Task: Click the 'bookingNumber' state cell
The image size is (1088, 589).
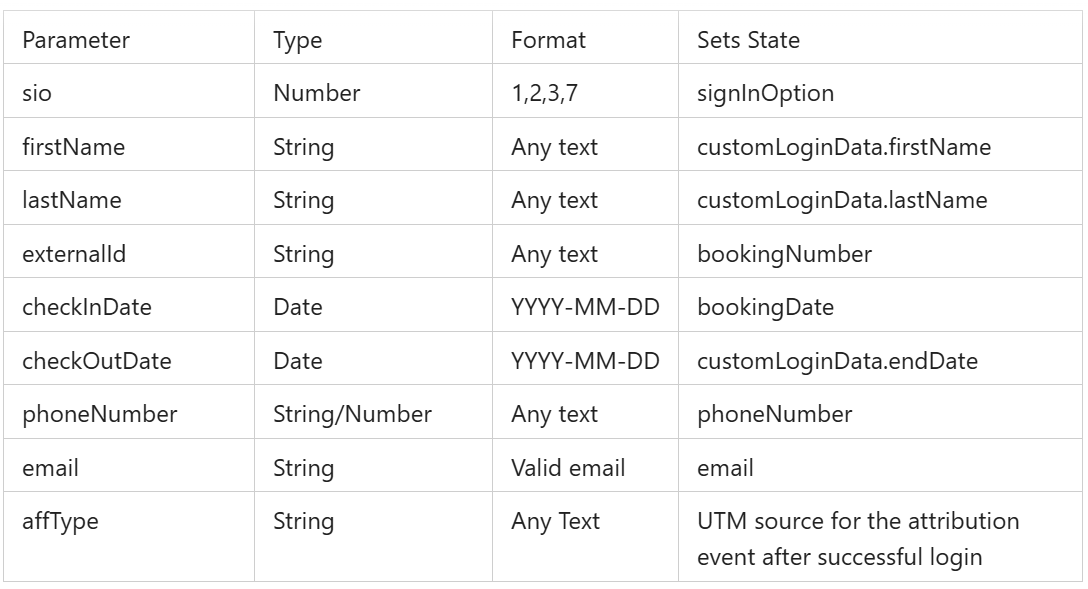Action: point(784,254)
